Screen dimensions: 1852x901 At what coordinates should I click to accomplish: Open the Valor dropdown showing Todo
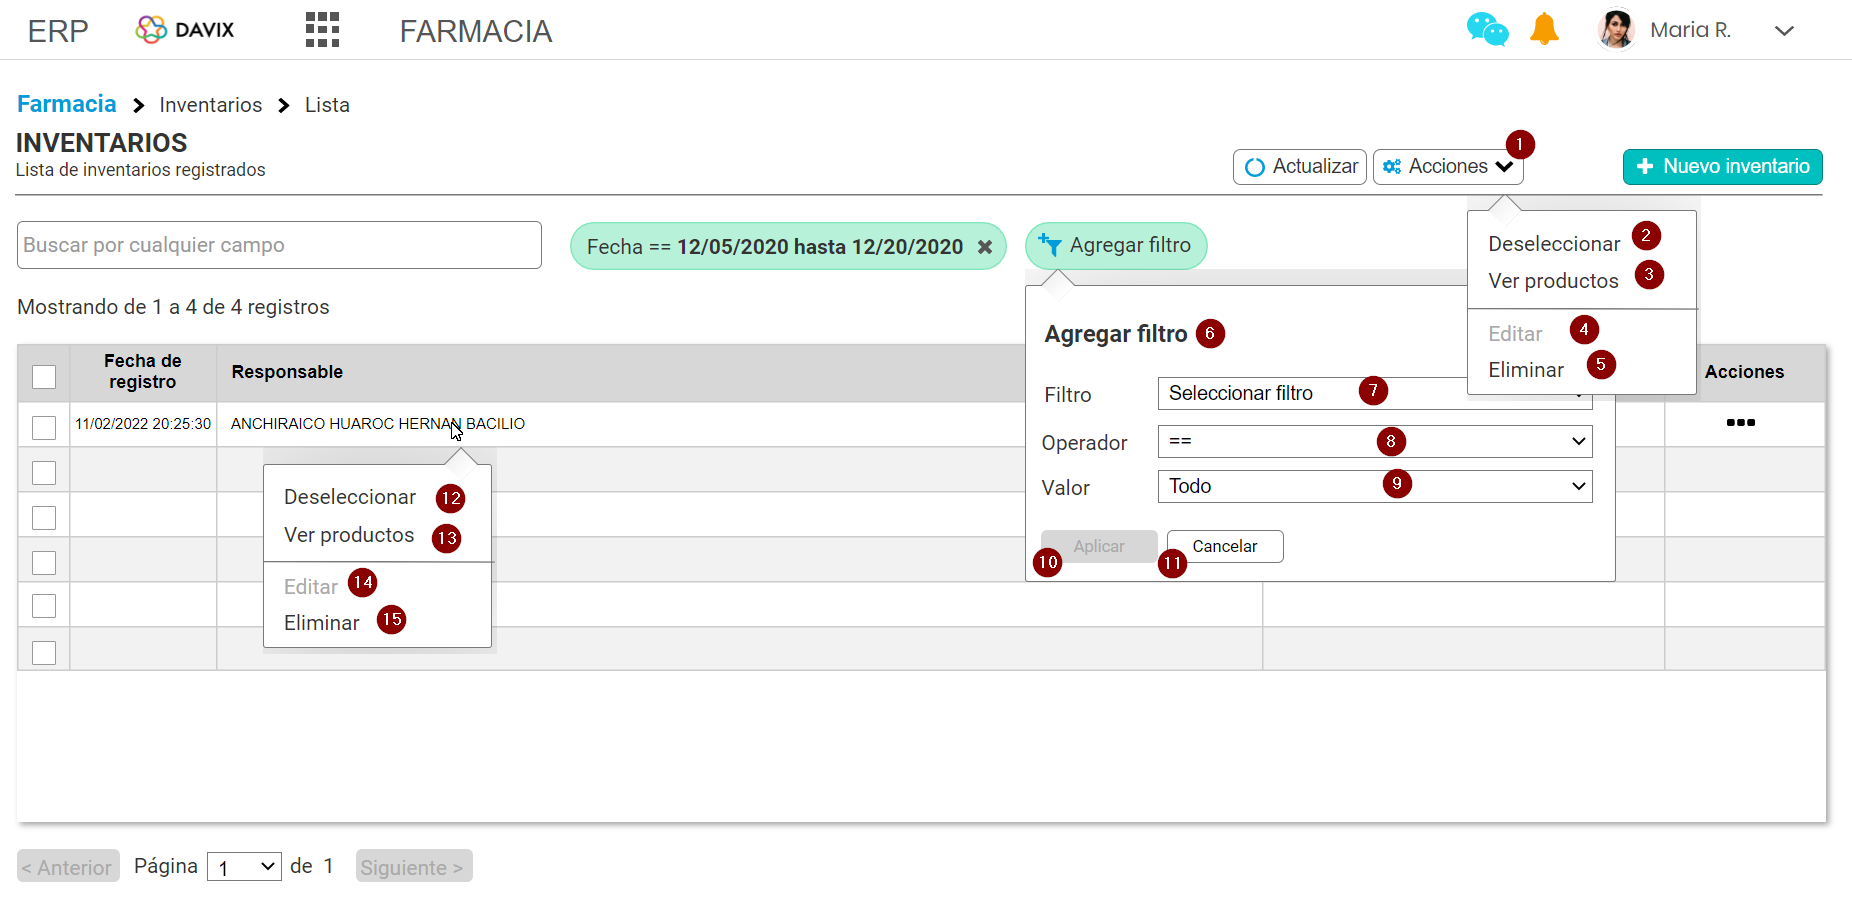1374,486
